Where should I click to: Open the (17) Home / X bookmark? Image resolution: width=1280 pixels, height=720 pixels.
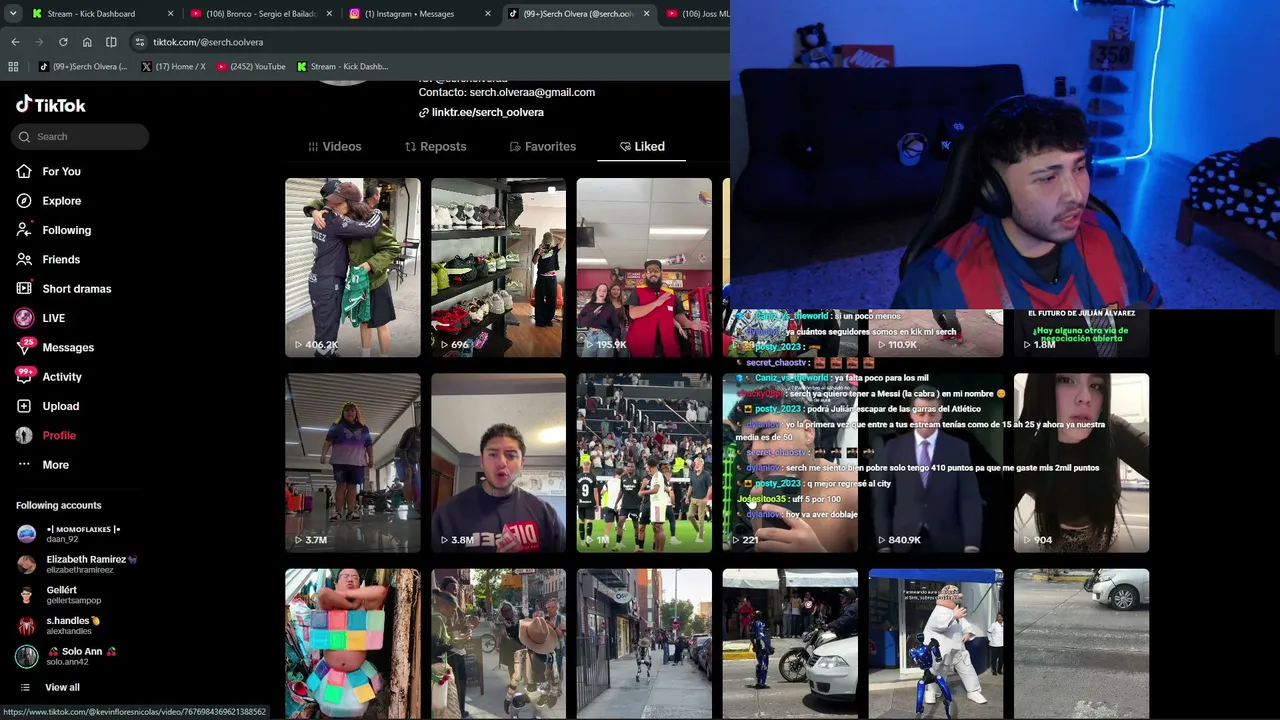point(174,67)
